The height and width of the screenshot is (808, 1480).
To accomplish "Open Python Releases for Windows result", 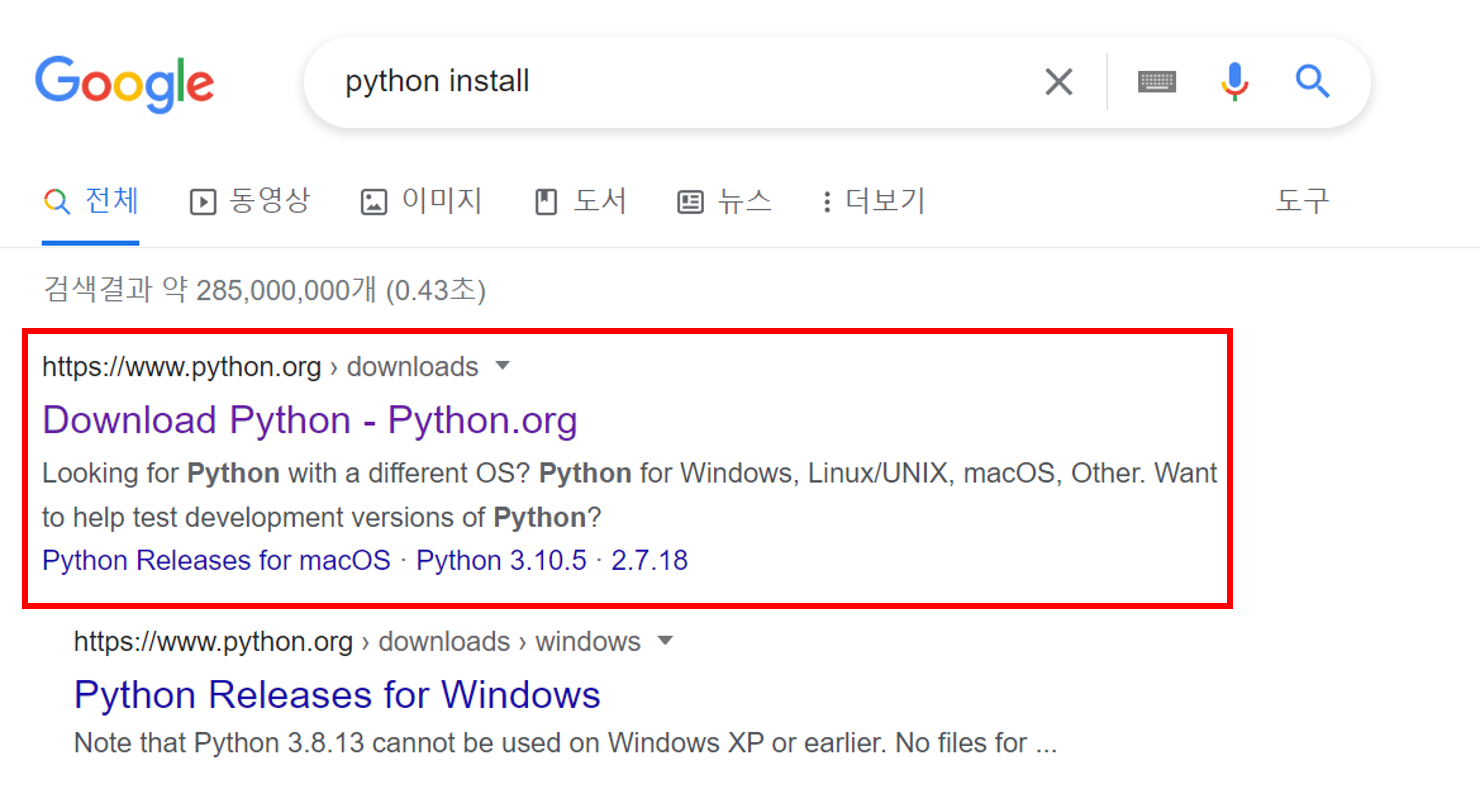I will [337, 694].
